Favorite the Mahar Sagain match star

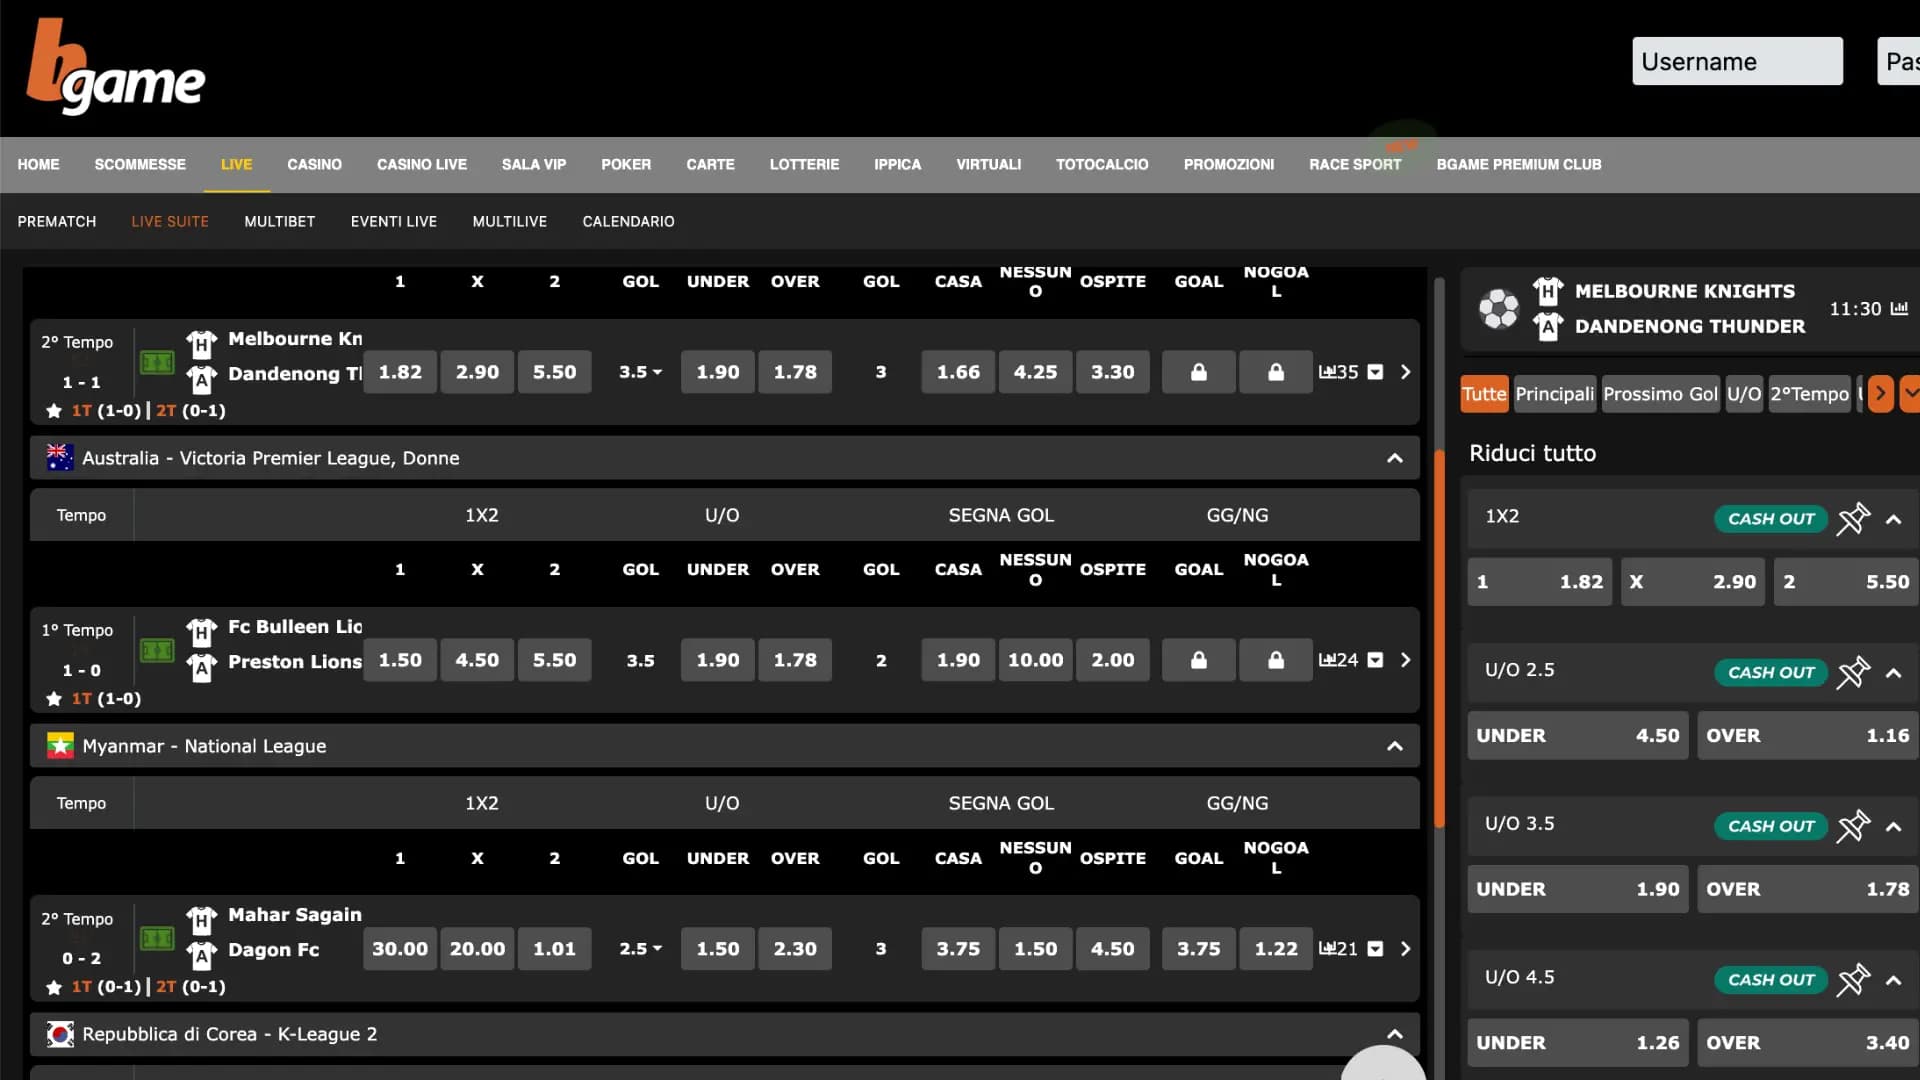[54, 987]
